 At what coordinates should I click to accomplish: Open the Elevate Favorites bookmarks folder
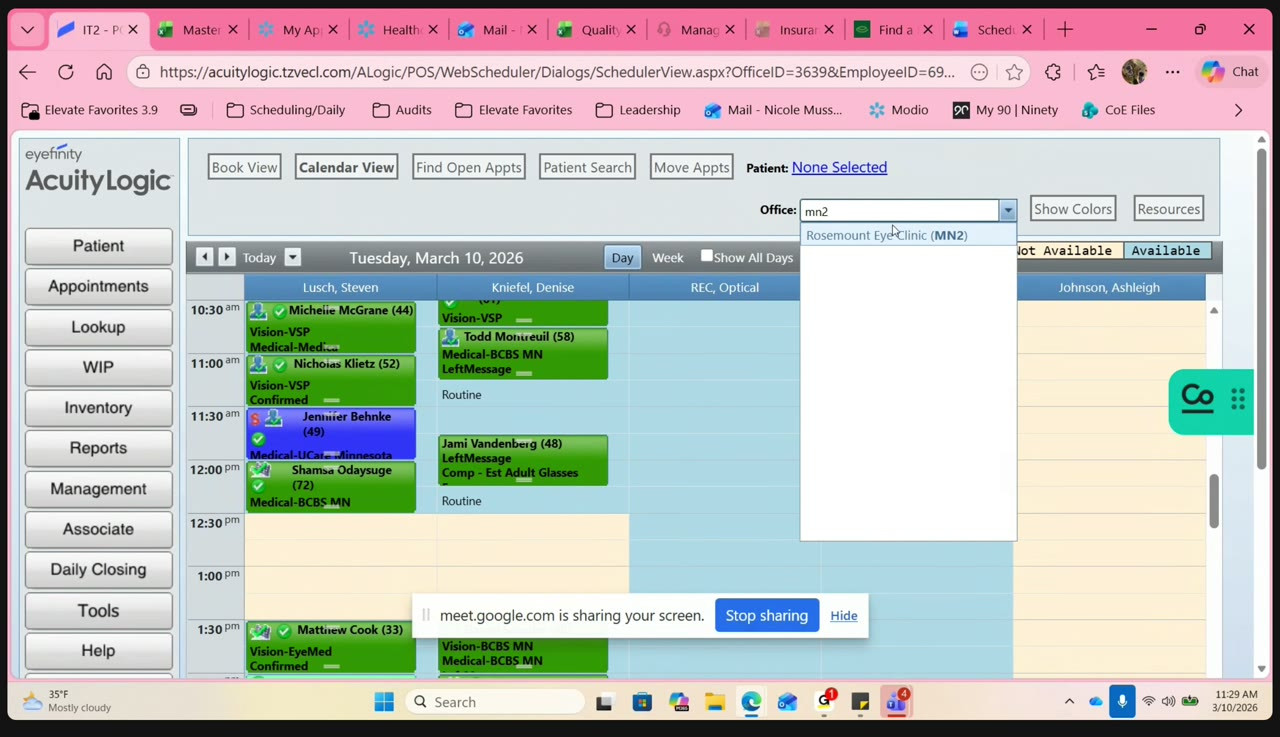pyautogui.click(x=514, y=110)
